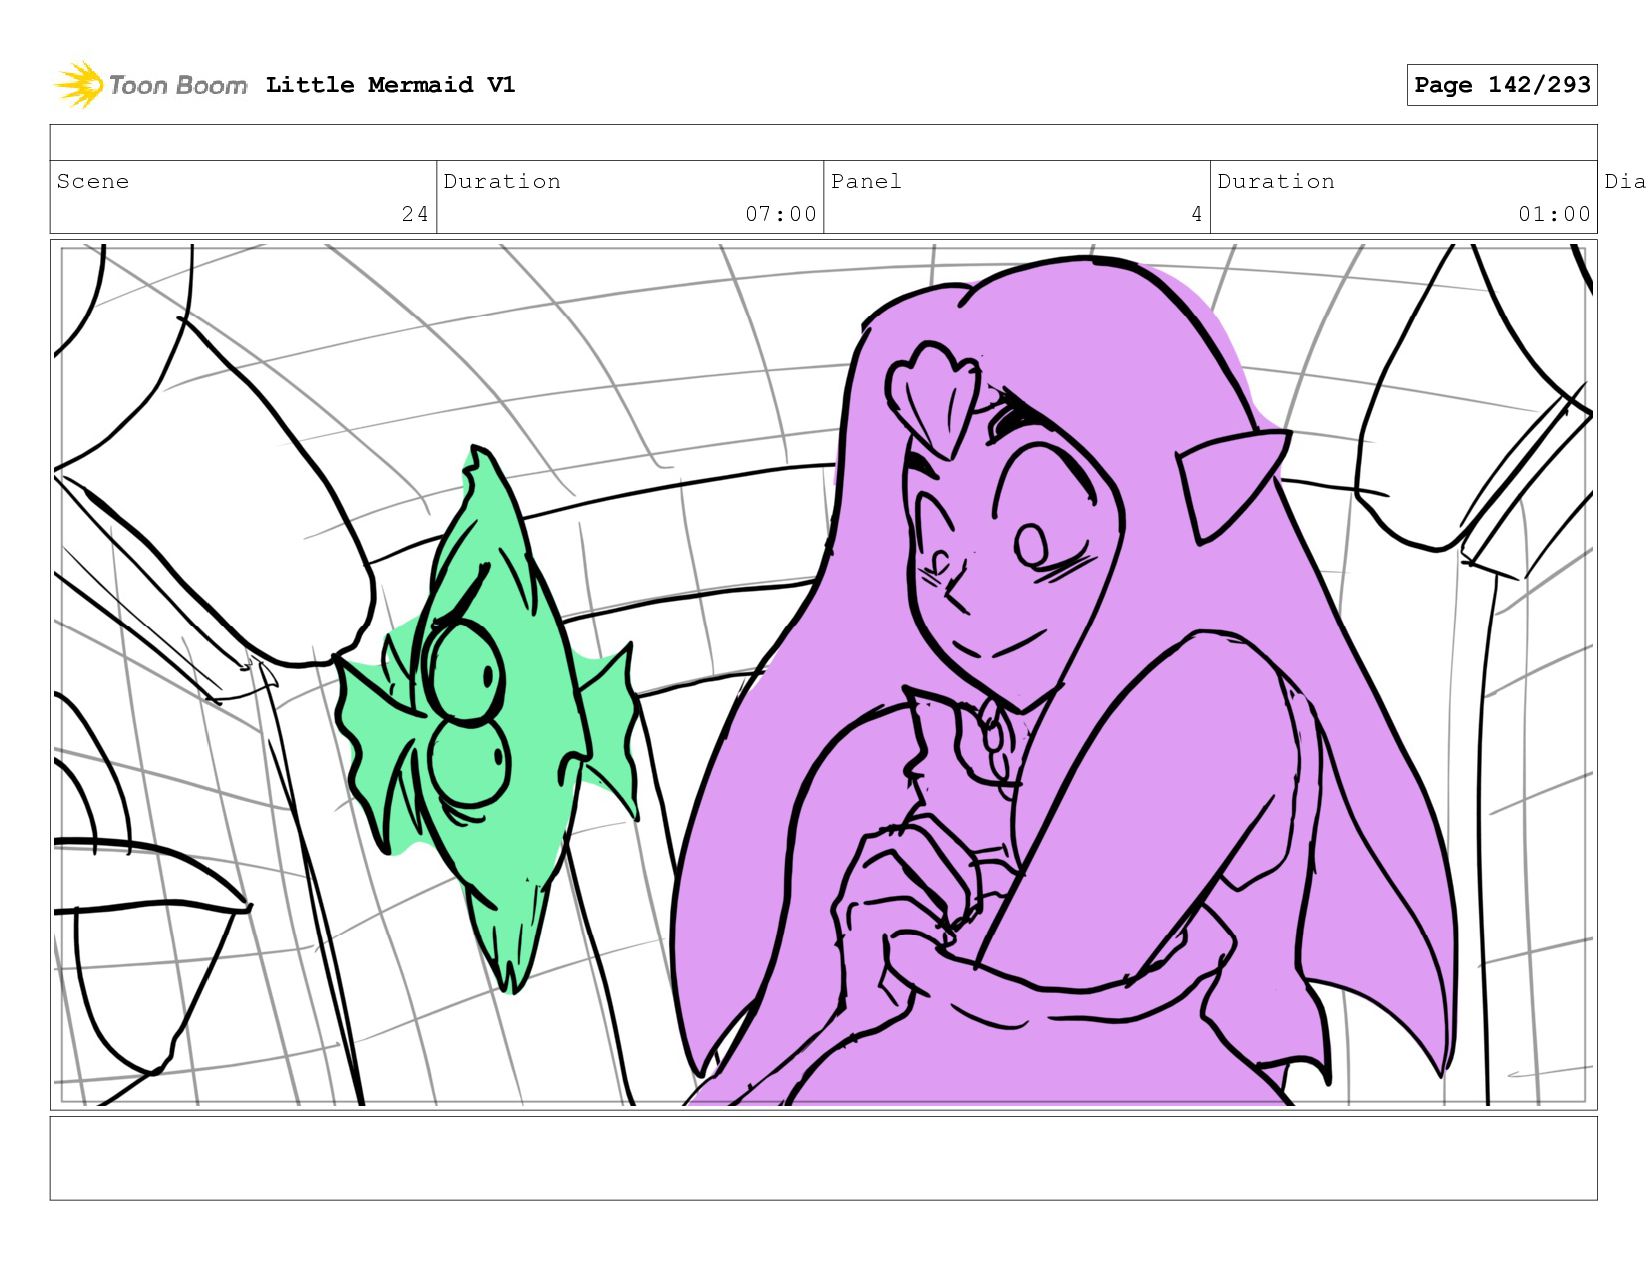The height and width of the screenshot is (1275, 1650).
Task: Click the 'Page 142/293' page indicator
Action: (1502, 85)
